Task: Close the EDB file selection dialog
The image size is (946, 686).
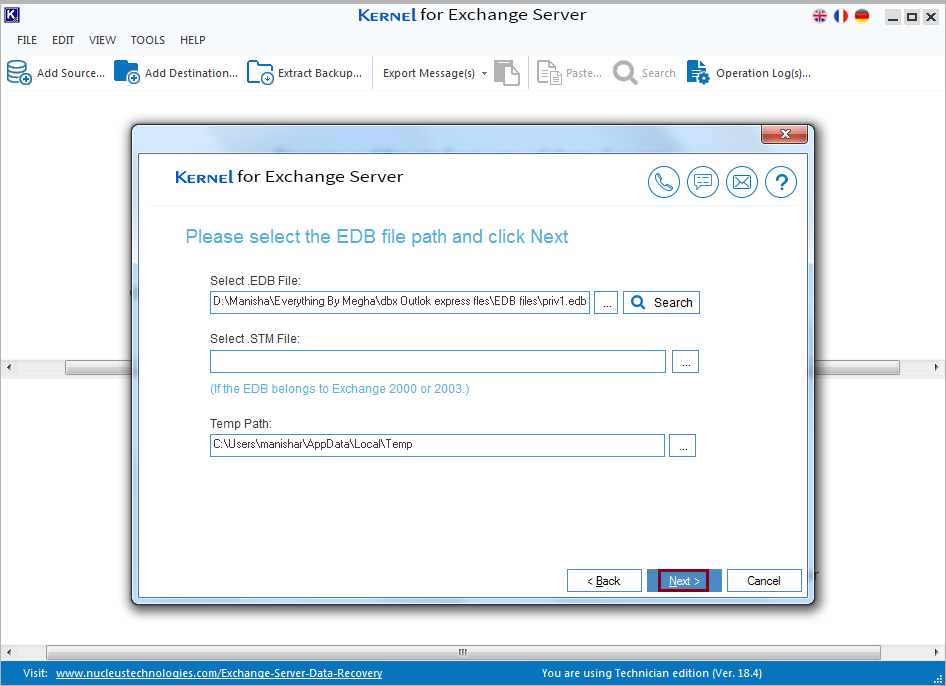Action: (x=784, y=134)
